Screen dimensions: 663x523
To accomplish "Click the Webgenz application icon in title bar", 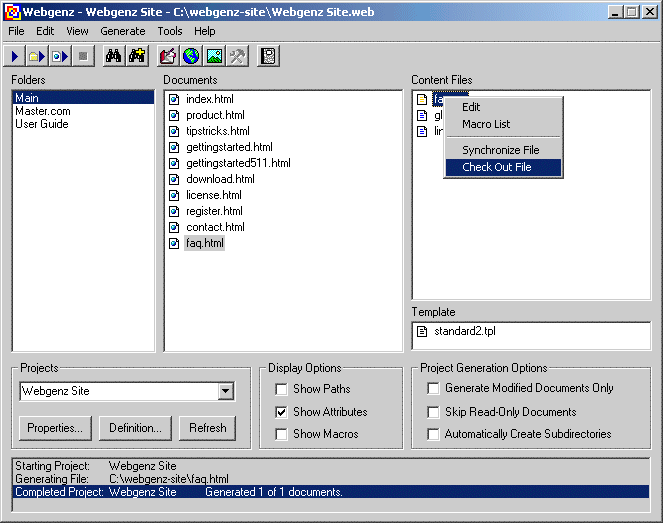I will [x=12, y=12].
